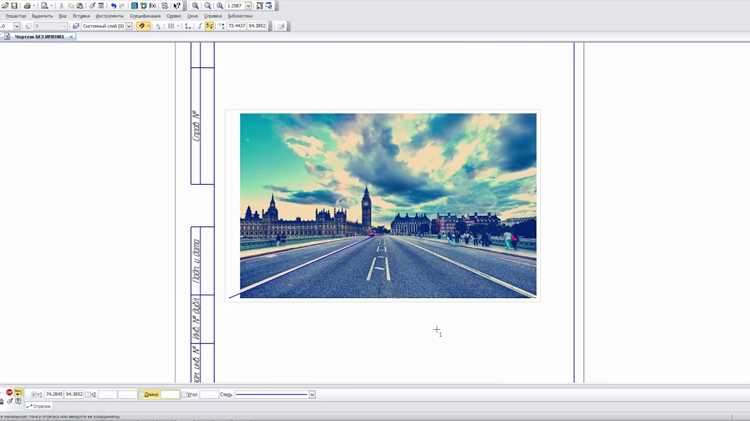Click the Print icon in the toolbar
The height and width of the screenshot is (421, 750).
[x=27, y=6]
